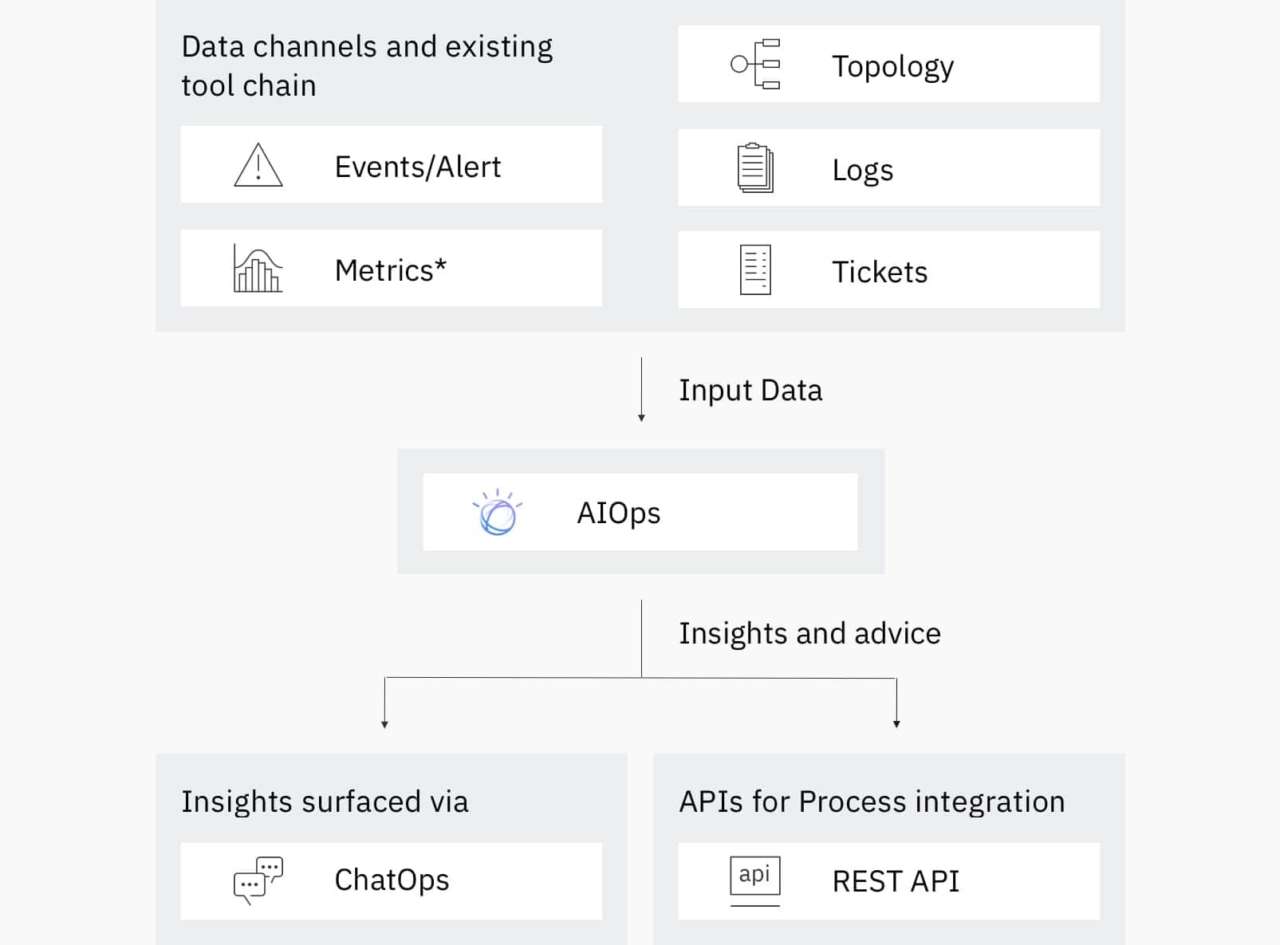The image size is (1280, 945).
Task: Click the Input Data arrow label
Action: point(750,390)
